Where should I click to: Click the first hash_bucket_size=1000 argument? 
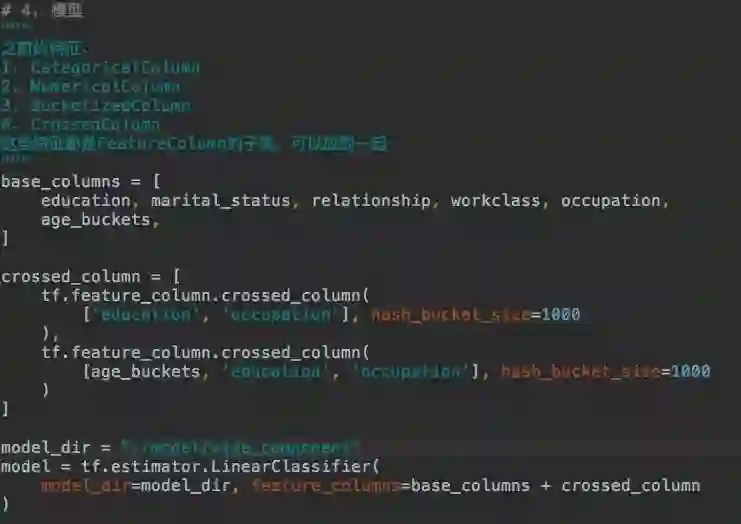476,315
